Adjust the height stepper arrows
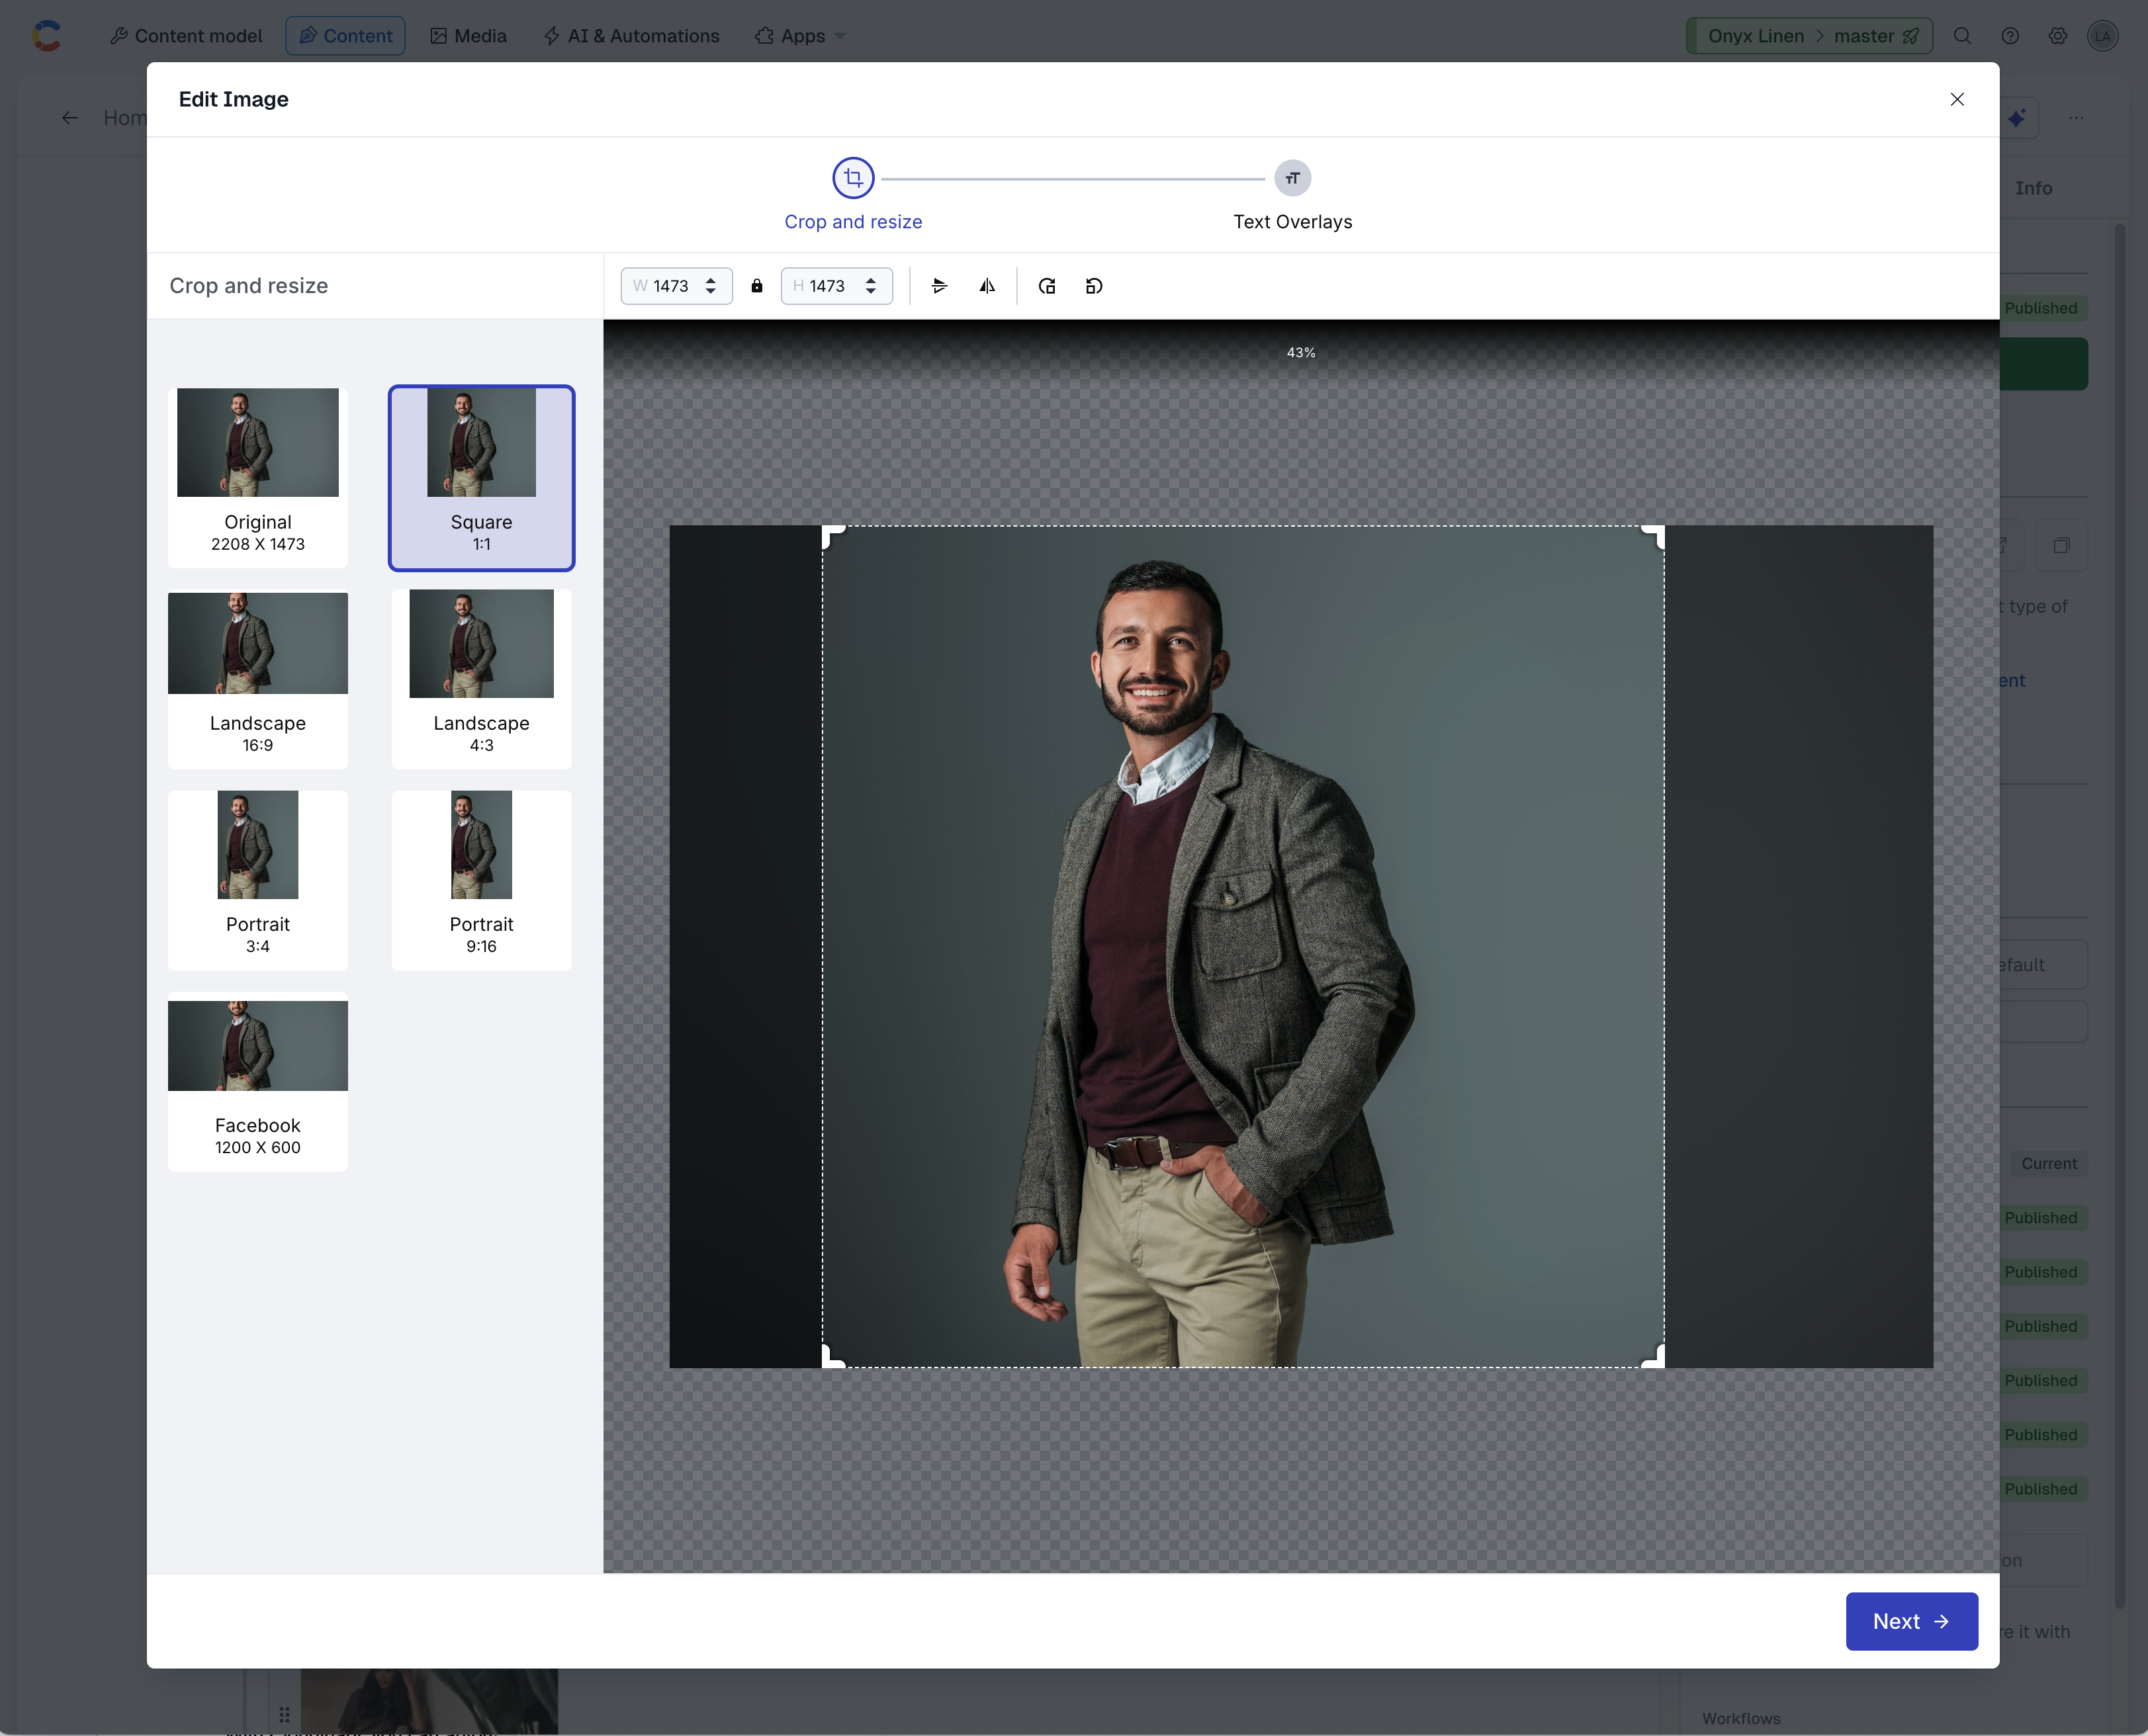The width and height of the screenshot is (2148, 1736). [x=871, y=286]
